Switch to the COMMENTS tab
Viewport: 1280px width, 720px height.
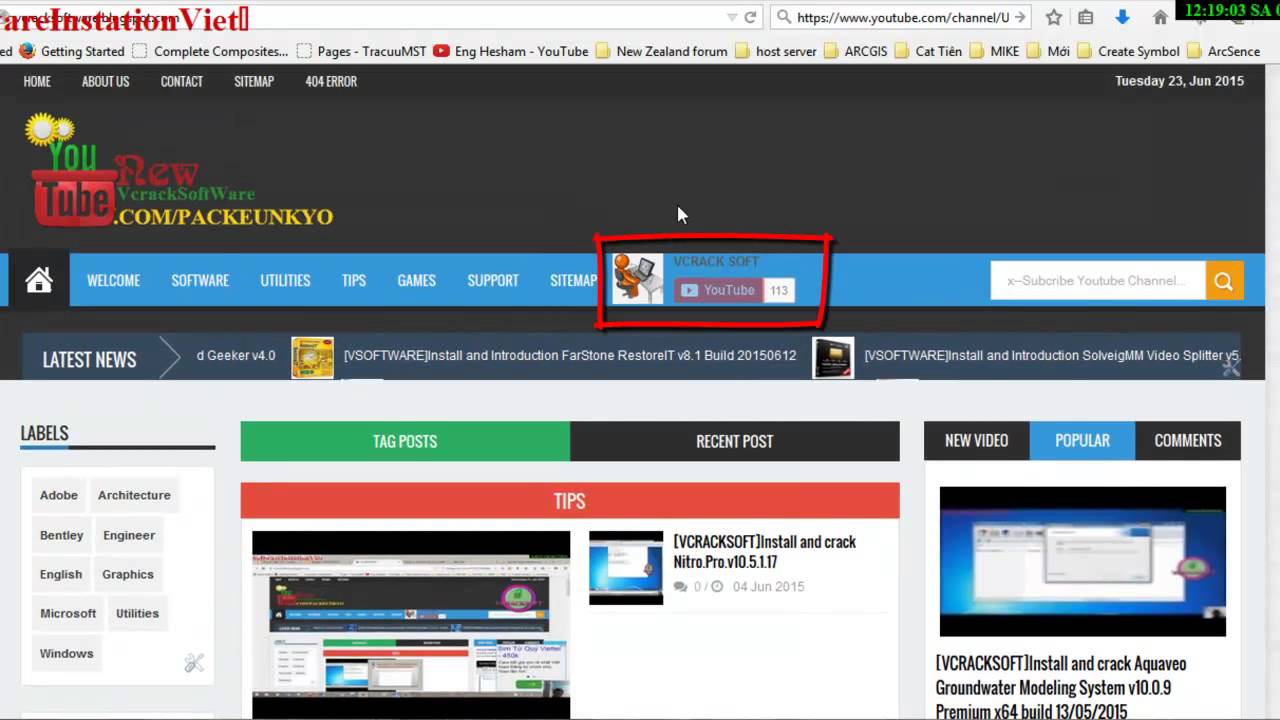pos(1188,441)
